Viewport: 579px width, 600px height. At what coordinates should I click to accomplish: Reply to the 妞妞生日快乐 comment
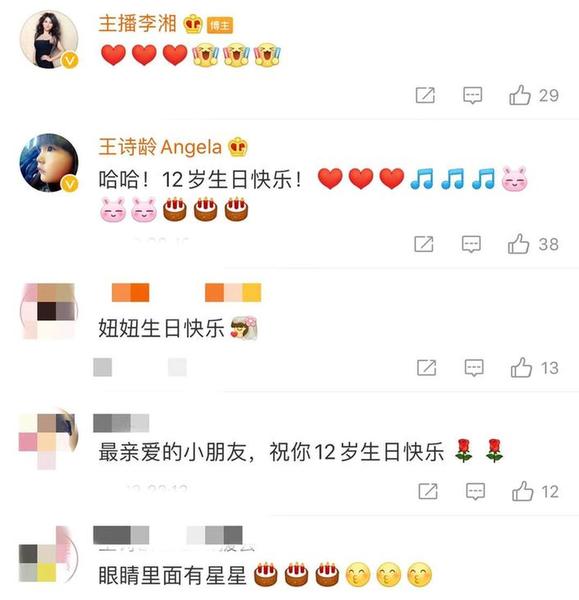pyautogui.click(x=474, y=368)
